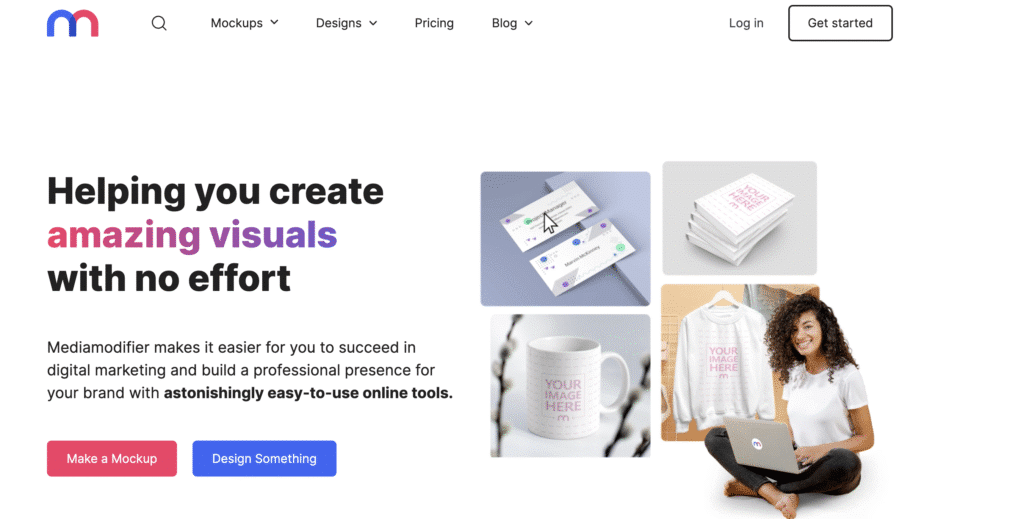The width and height of the screenshot is (1024, 519).
Task: Select the white mug mockup thumbnail
Action: click(570, 386)
